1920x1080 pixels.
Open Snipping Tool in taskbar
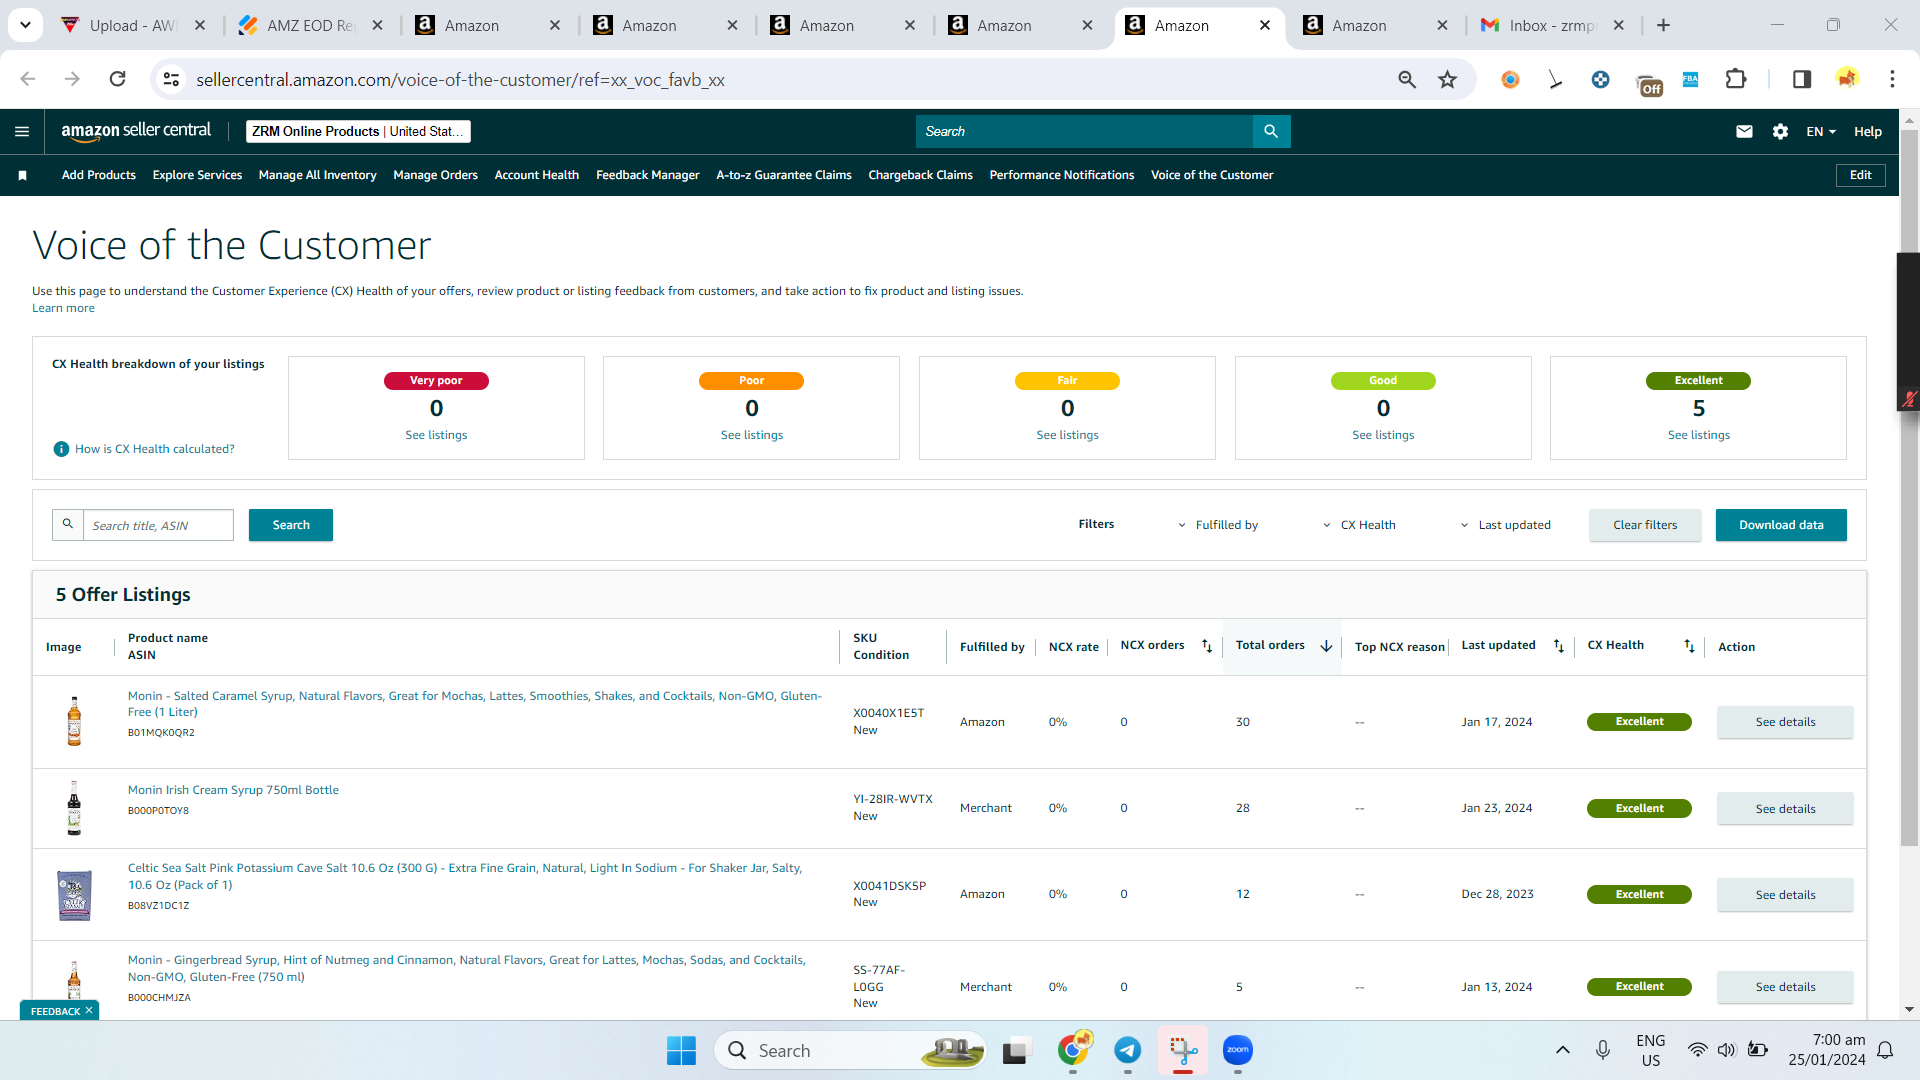click(1183, 1050)
